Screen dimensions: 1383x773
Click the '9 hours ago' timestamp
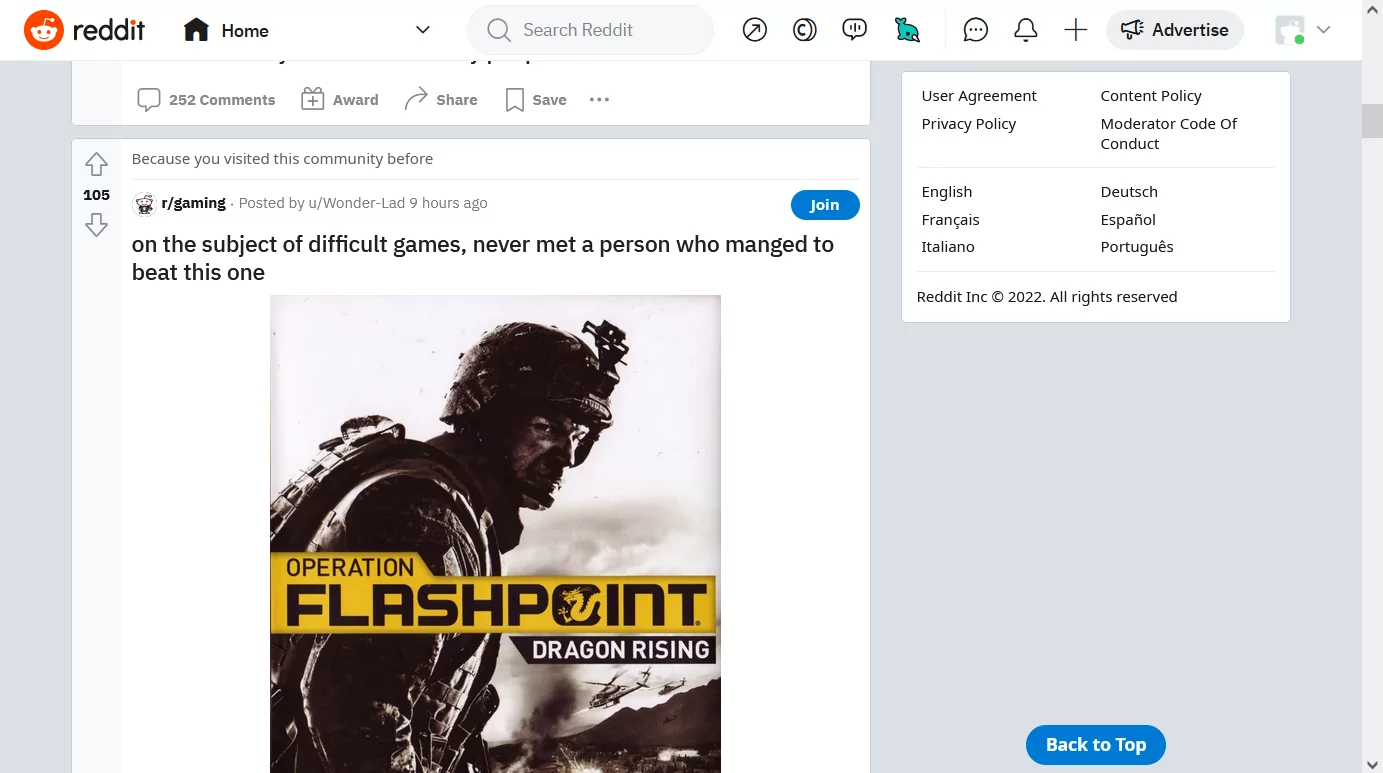[448, 203]
